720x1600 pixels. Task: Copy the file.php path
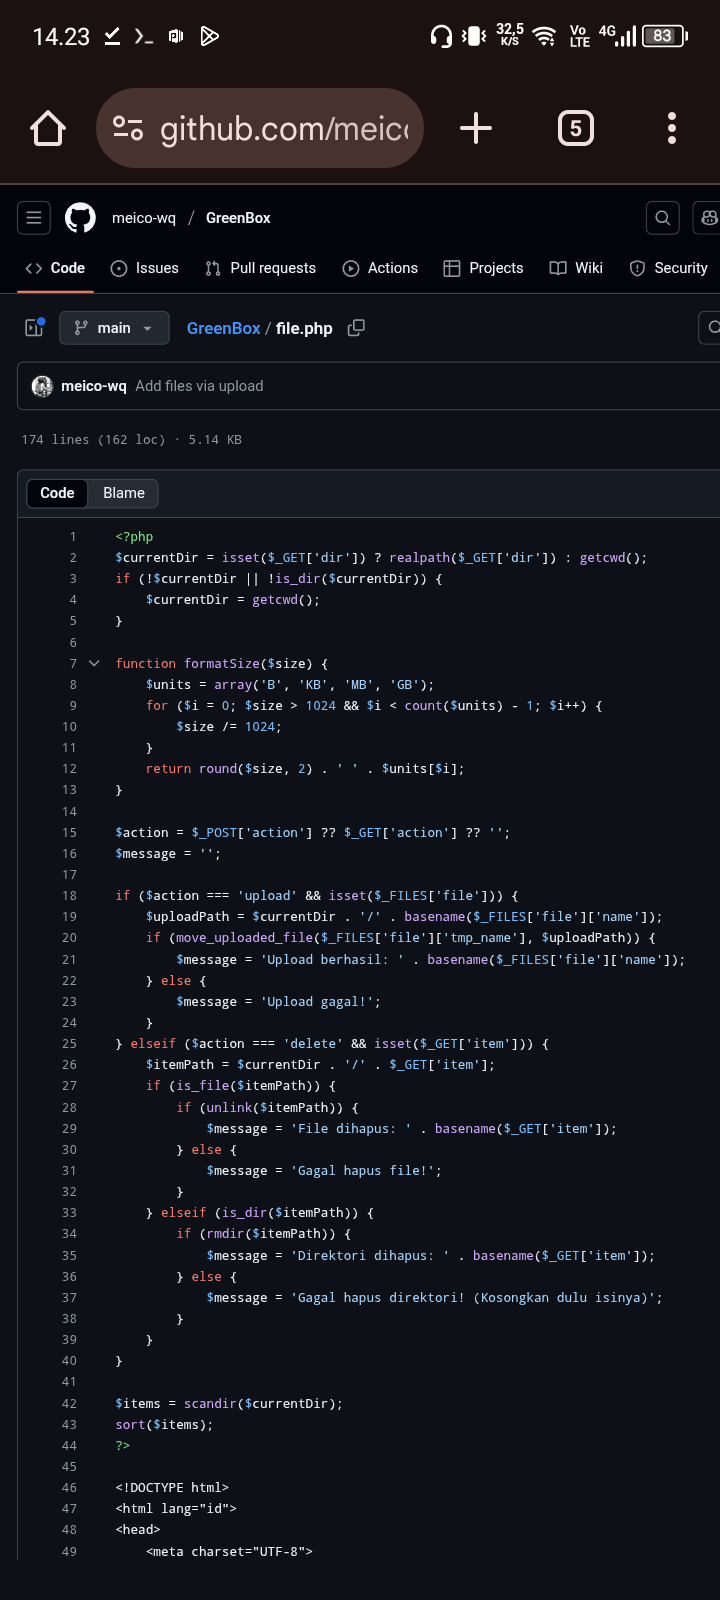[356, 328]
